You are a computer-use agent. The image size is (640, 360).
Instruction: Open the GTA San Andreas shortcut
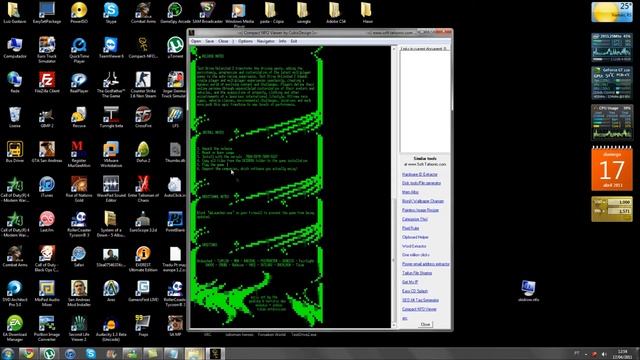click(47, 152)
